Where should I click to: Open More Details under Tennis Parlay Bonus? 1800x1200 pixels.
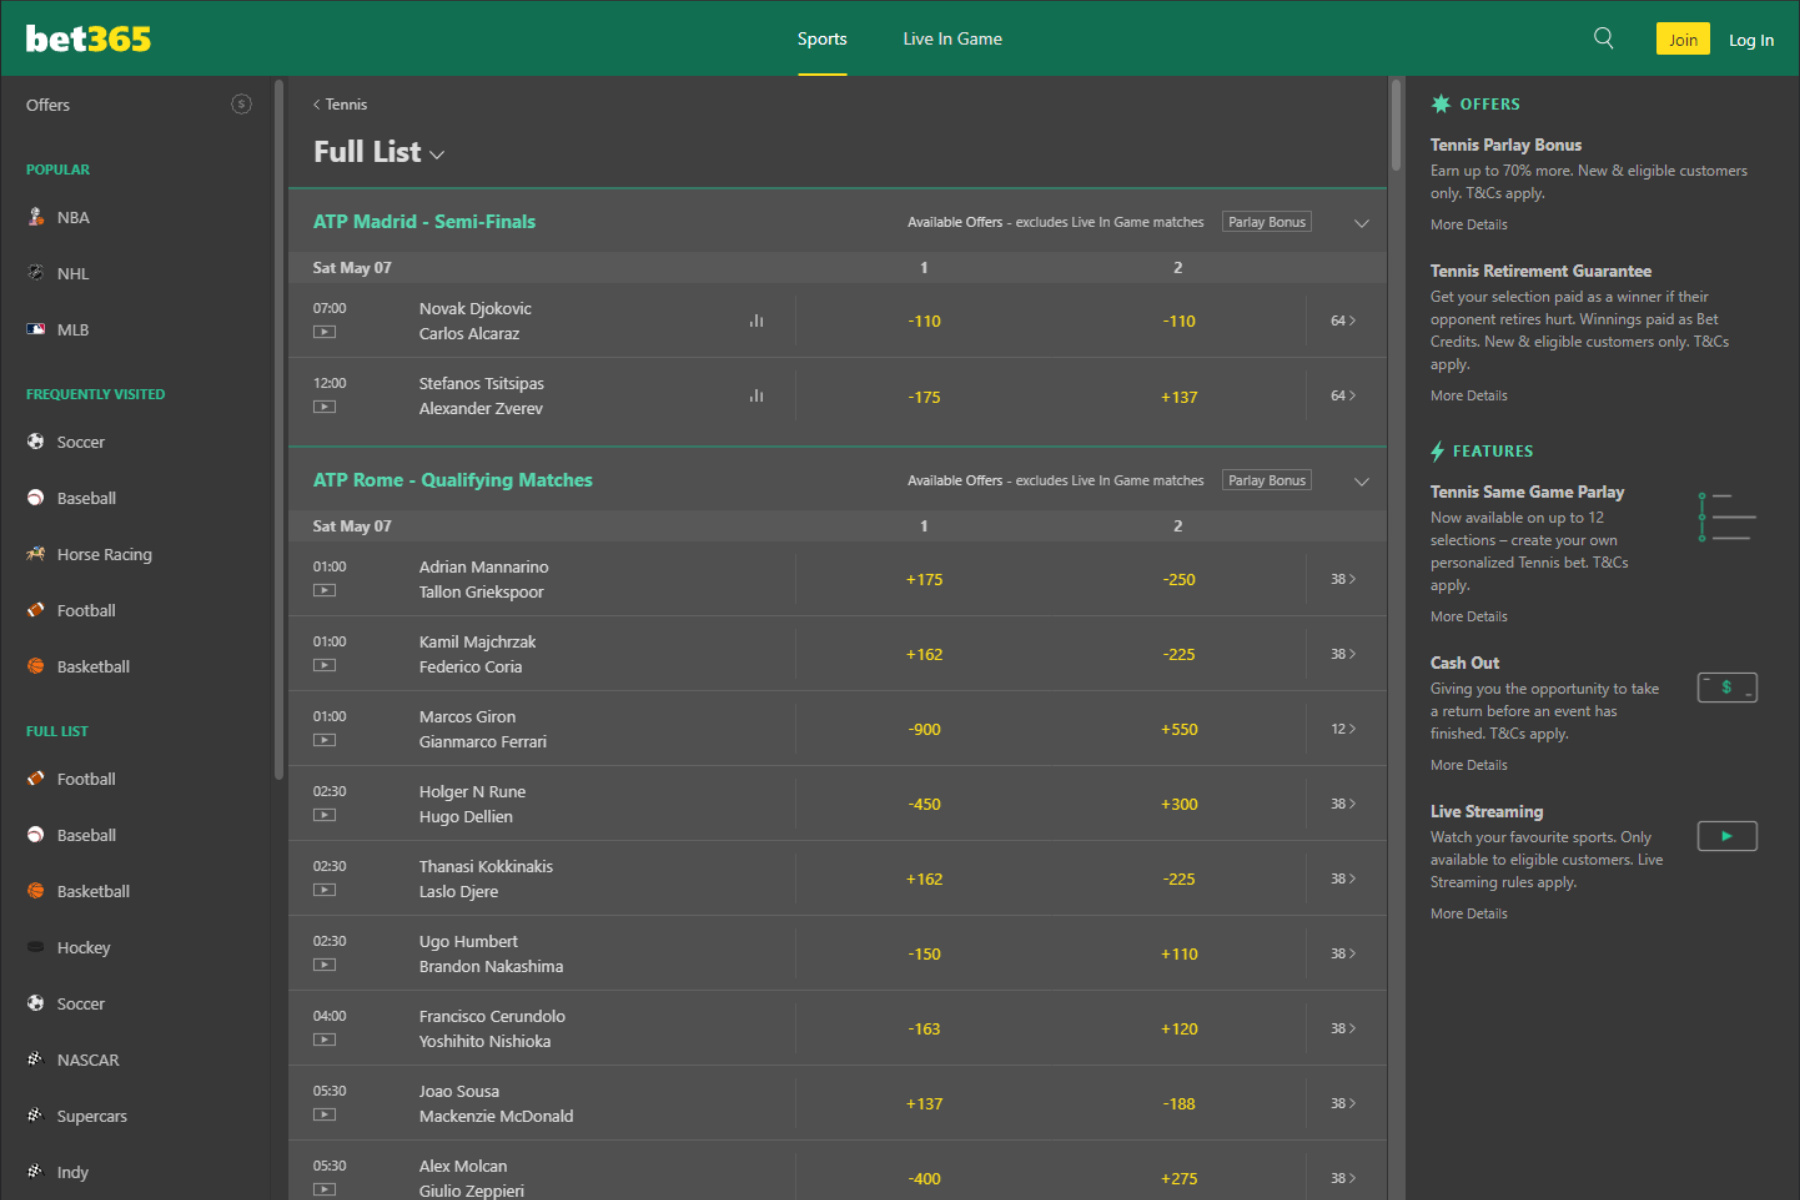pos(1468,225)
